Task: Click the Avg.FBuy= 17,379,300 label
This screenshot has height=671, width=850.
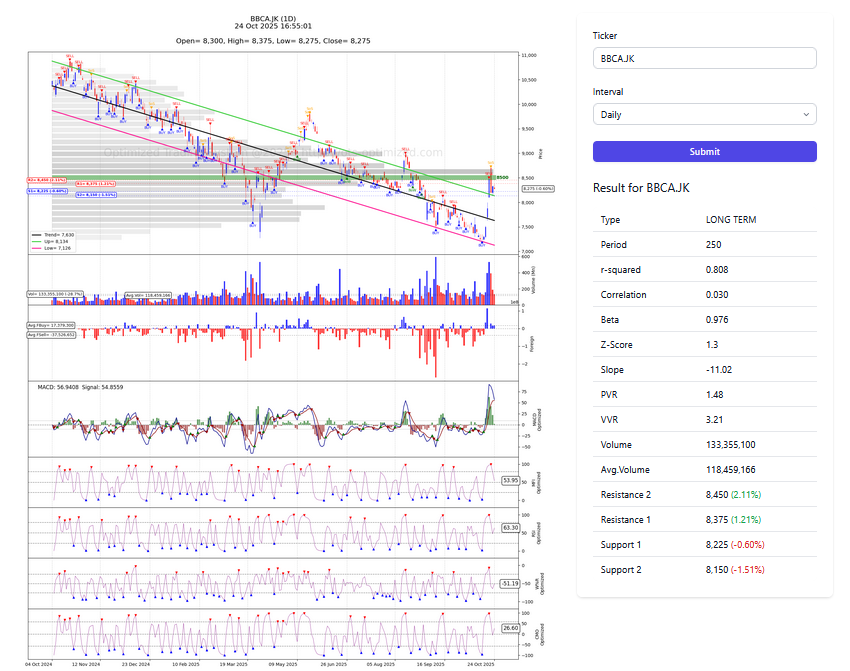Action: pos(51,325)
